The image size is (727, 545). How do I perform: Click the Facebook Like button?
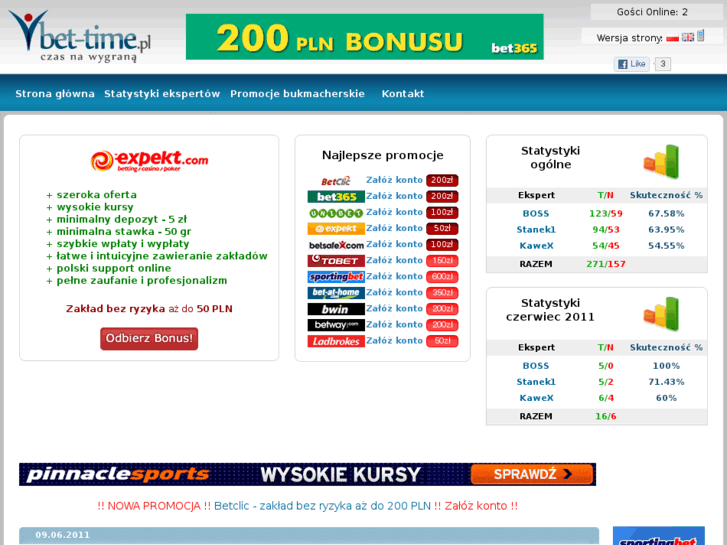pos(631,64)
